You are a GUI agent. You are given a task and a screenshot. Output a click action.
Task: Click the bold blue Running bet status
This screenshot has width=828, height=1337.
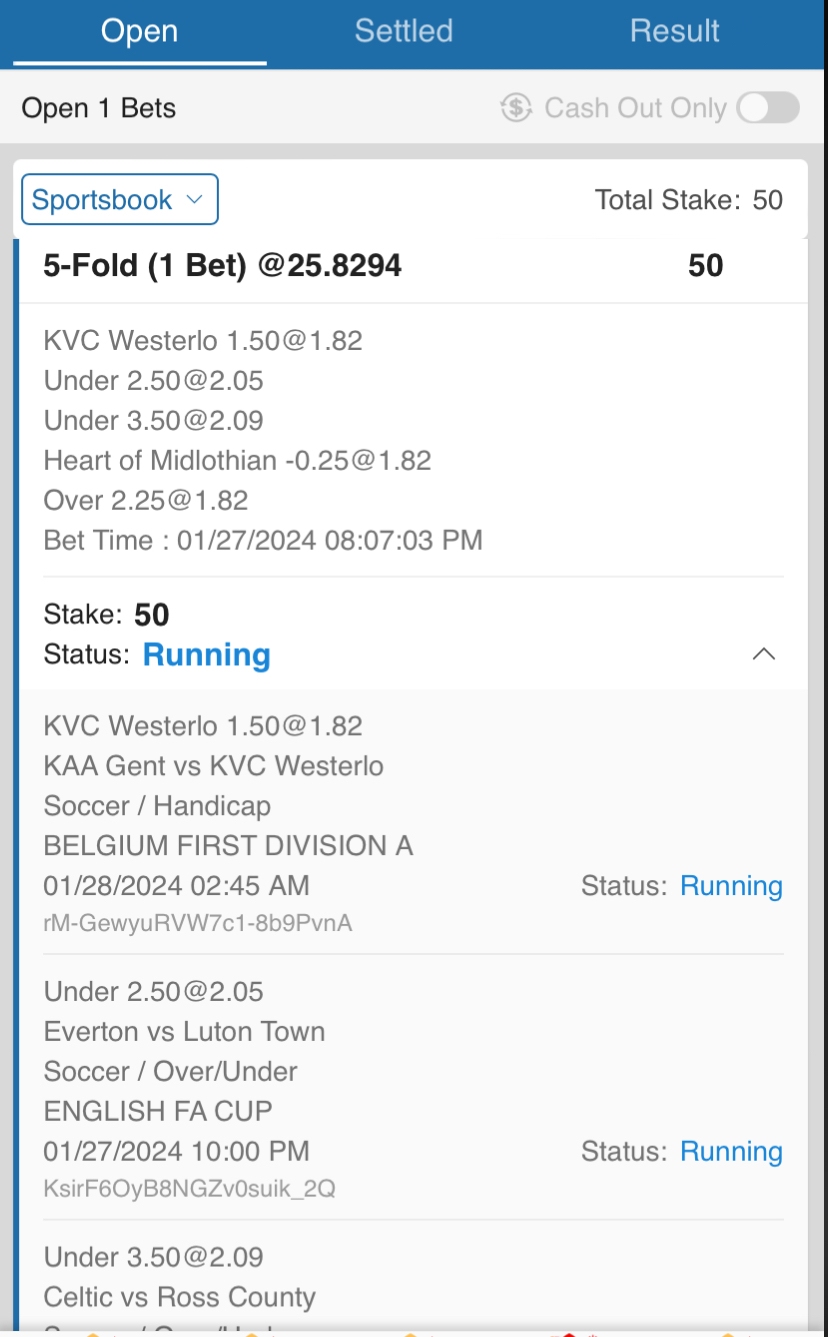(207, 655)
